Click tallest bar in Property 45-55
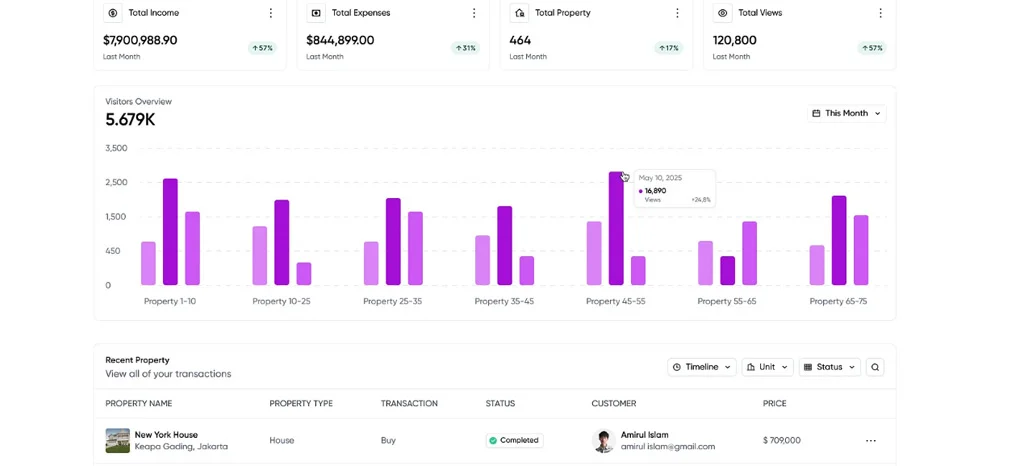 616,228
